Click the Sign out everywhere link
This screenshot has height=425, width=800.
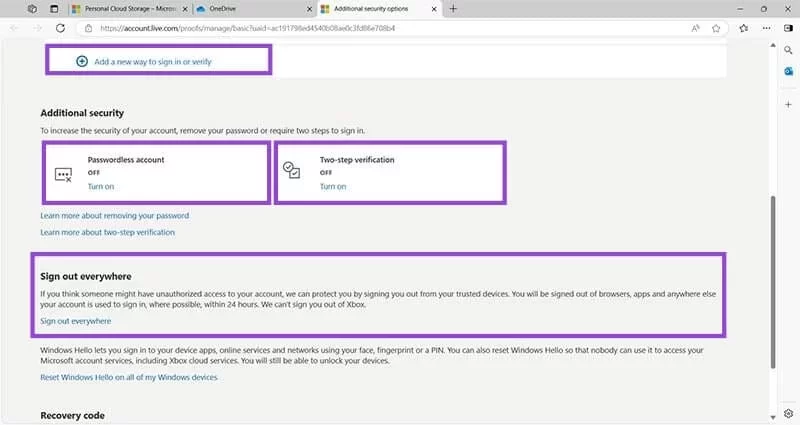click(76, 321)
